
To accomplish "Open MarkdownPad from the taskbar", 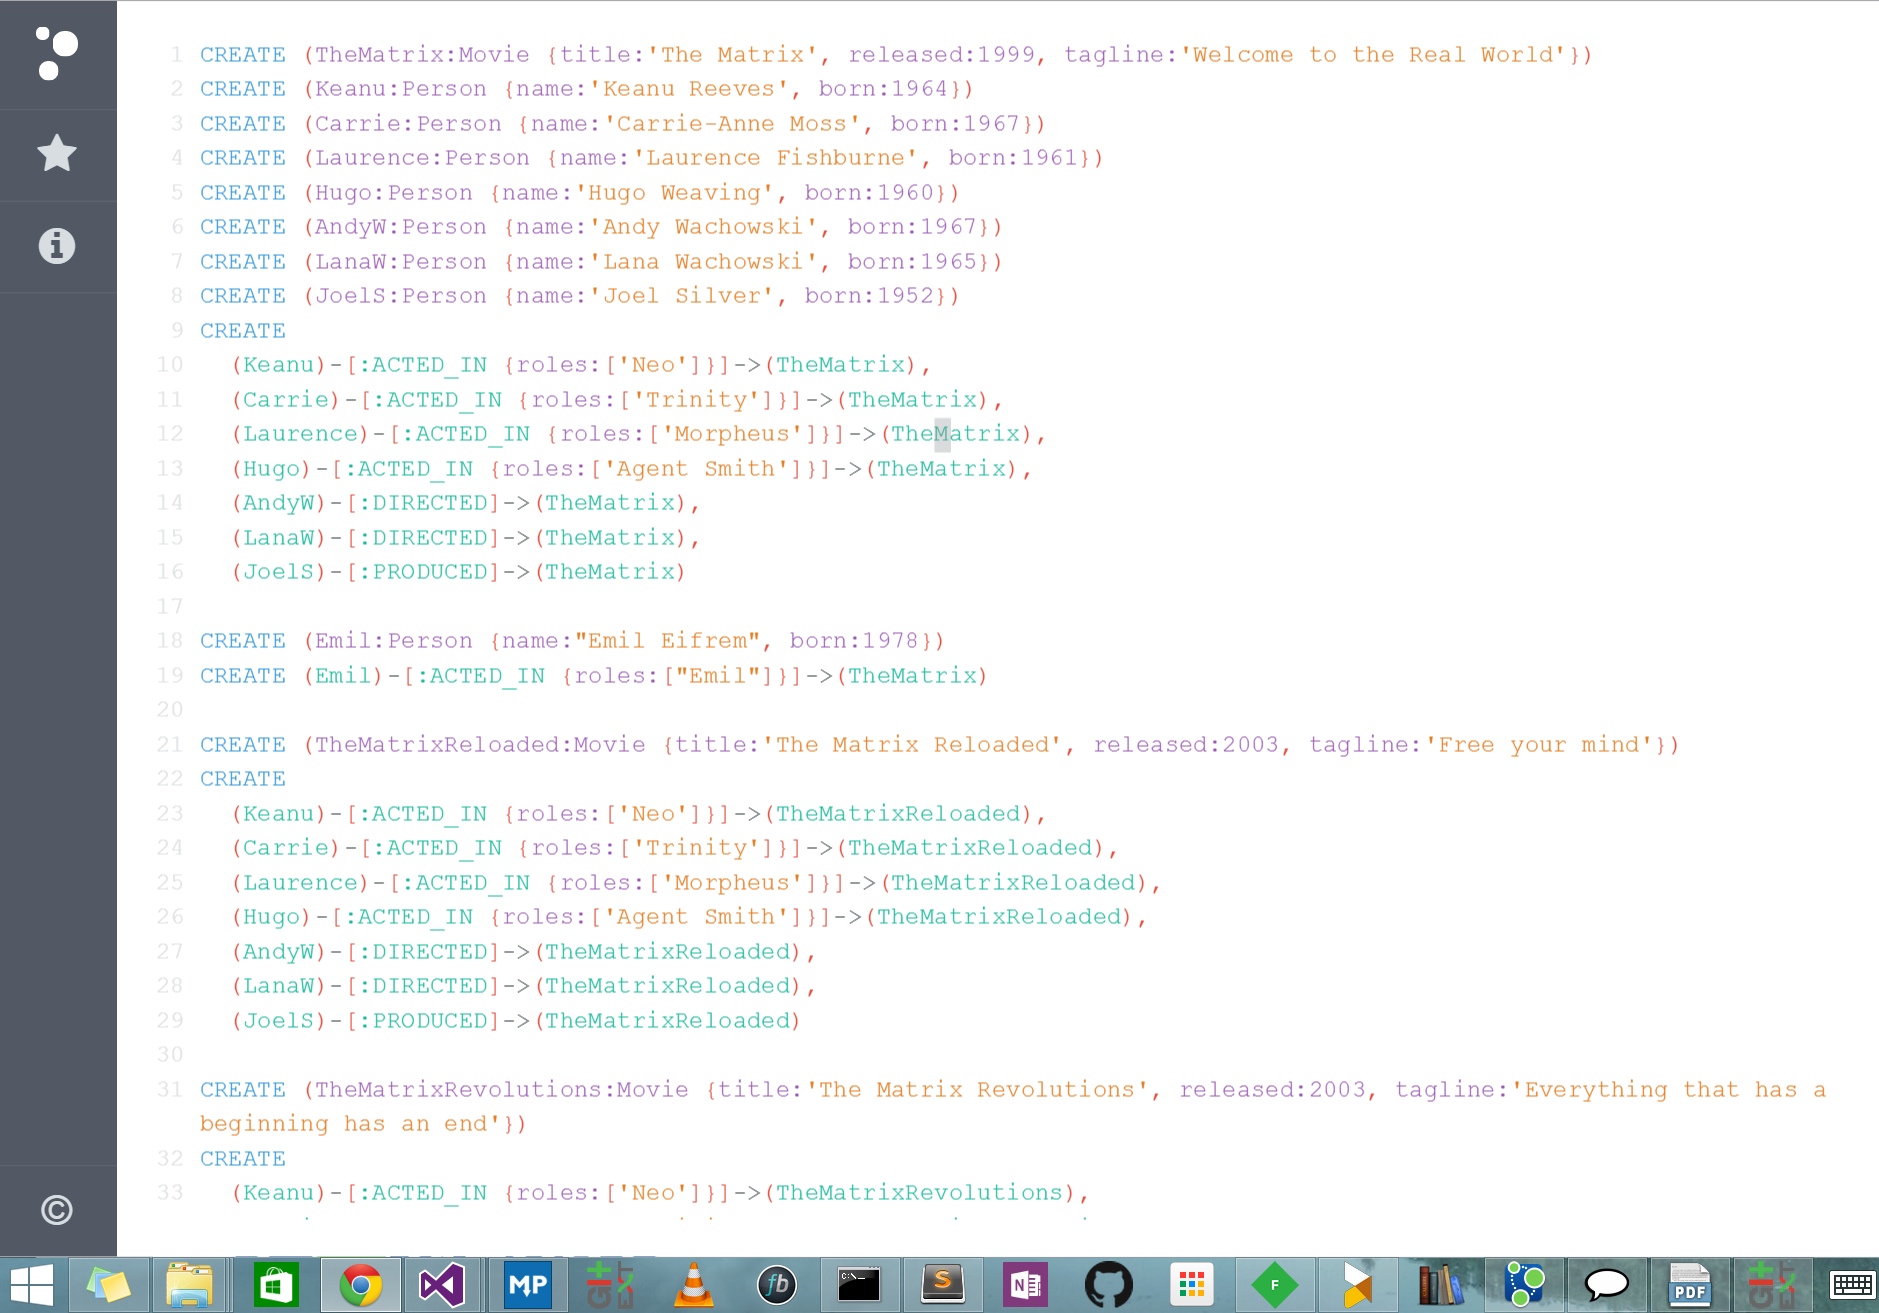I will click(528, 1285).
